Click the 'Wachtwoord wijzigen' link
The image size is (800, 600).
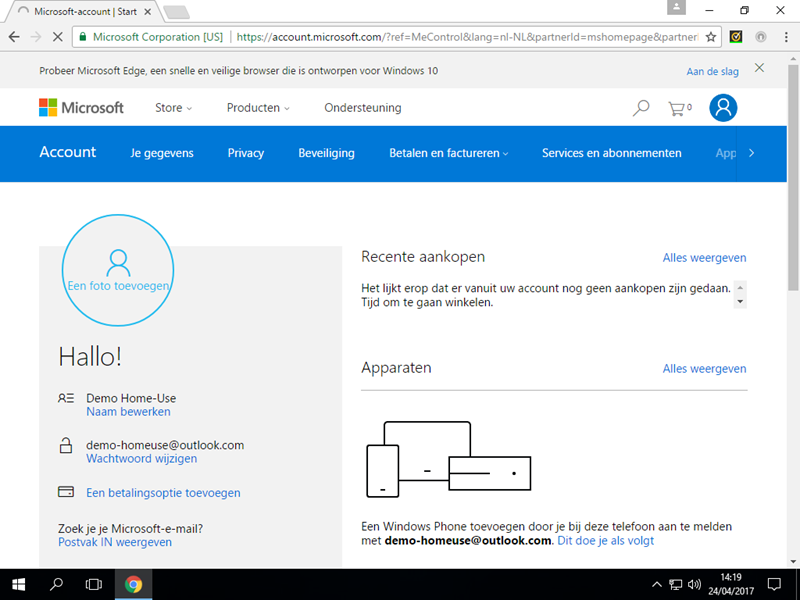point(142,459)
